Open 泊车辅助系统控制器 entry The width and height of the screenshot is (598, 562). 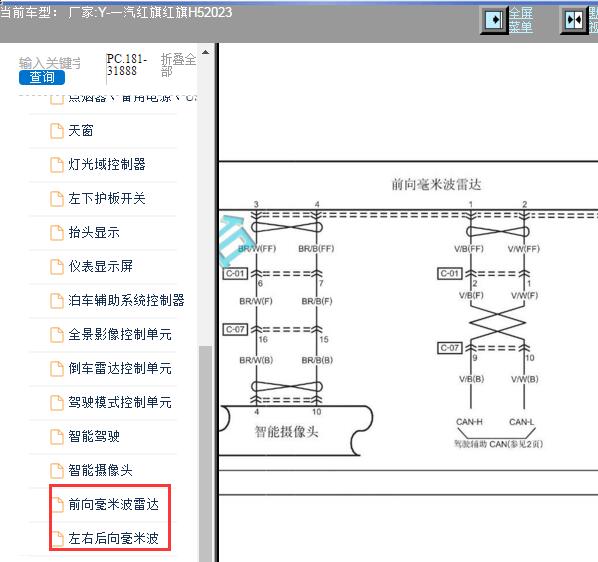click(126, 300)
